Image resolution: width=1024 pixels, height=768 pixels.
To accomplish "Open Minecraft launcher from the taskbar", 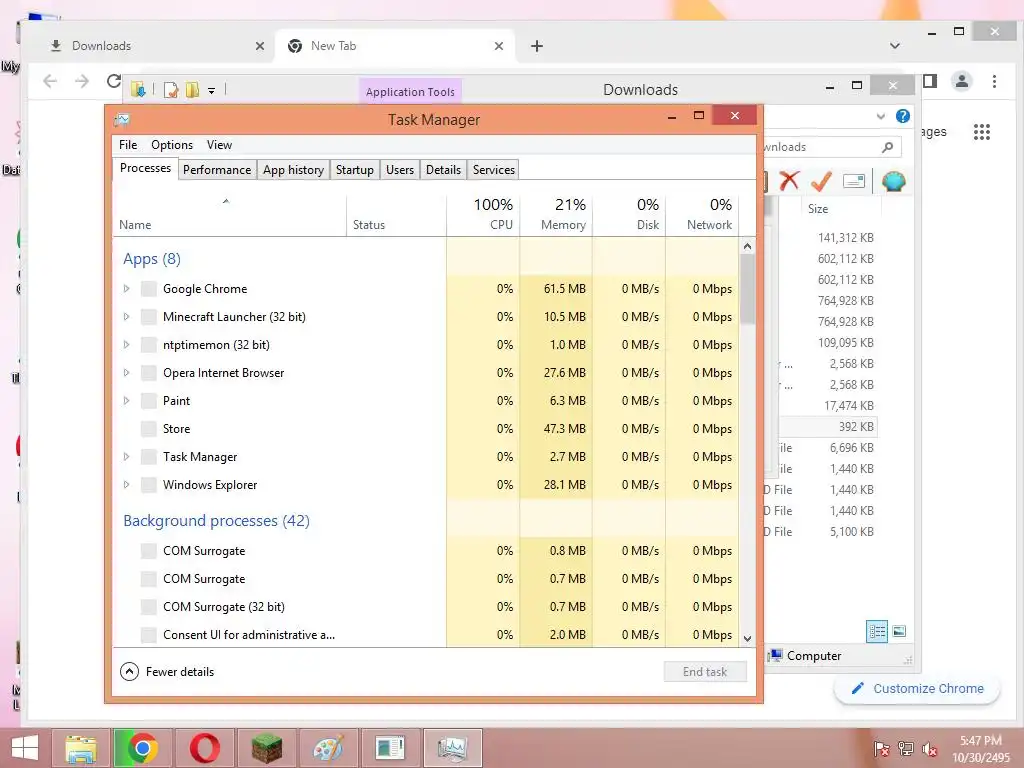I will coord(266,748).
